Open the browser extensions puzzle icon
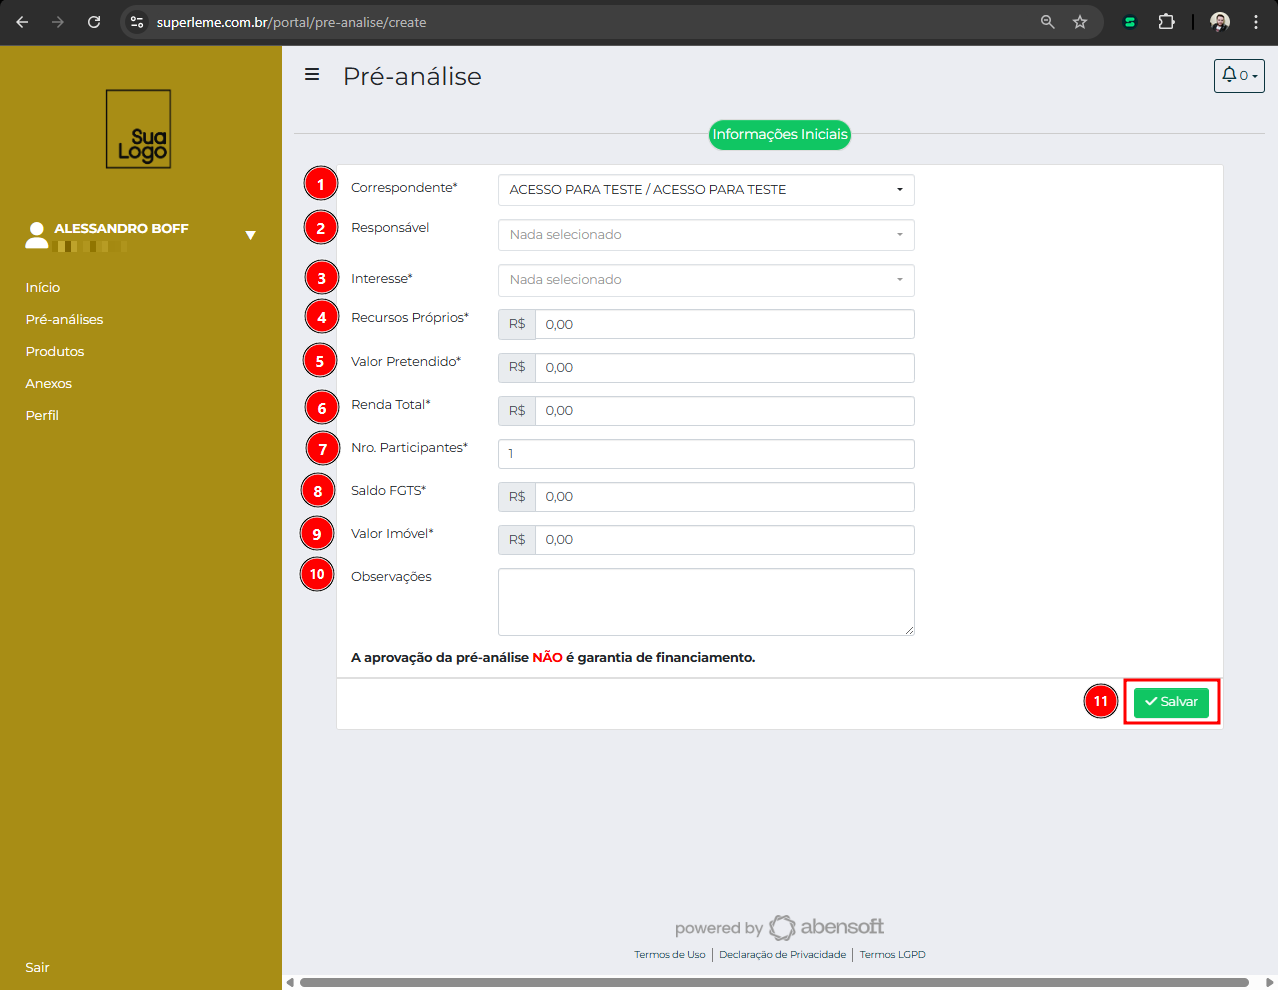This screenshot has width=1278, height=990. (x=1166, y=22)
